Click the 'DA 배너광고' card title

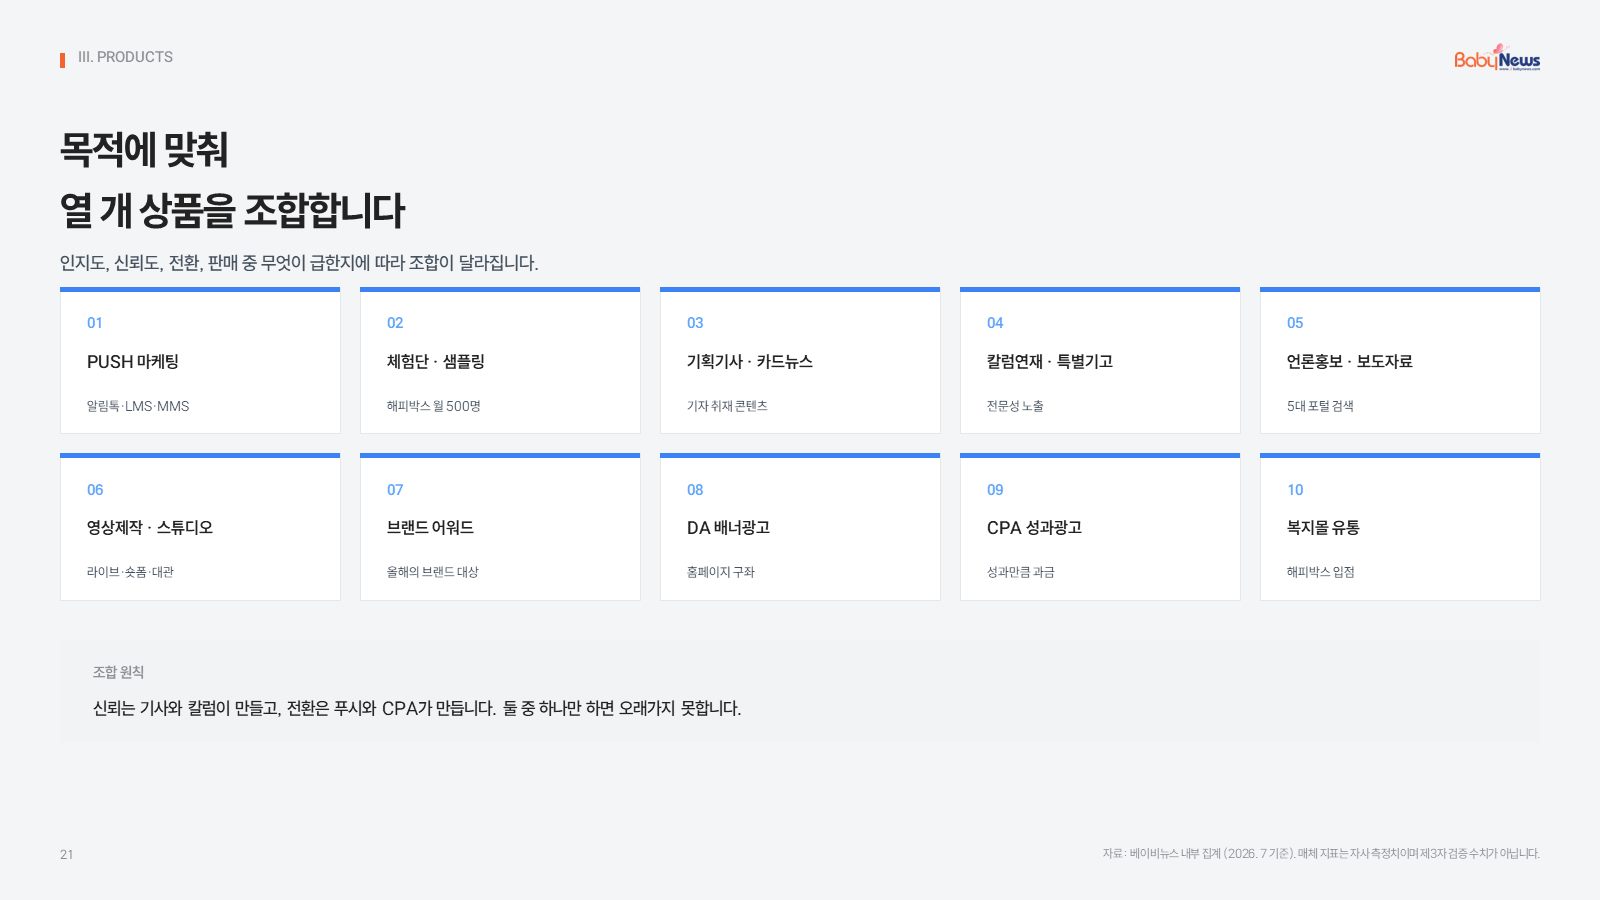(728, 528)
